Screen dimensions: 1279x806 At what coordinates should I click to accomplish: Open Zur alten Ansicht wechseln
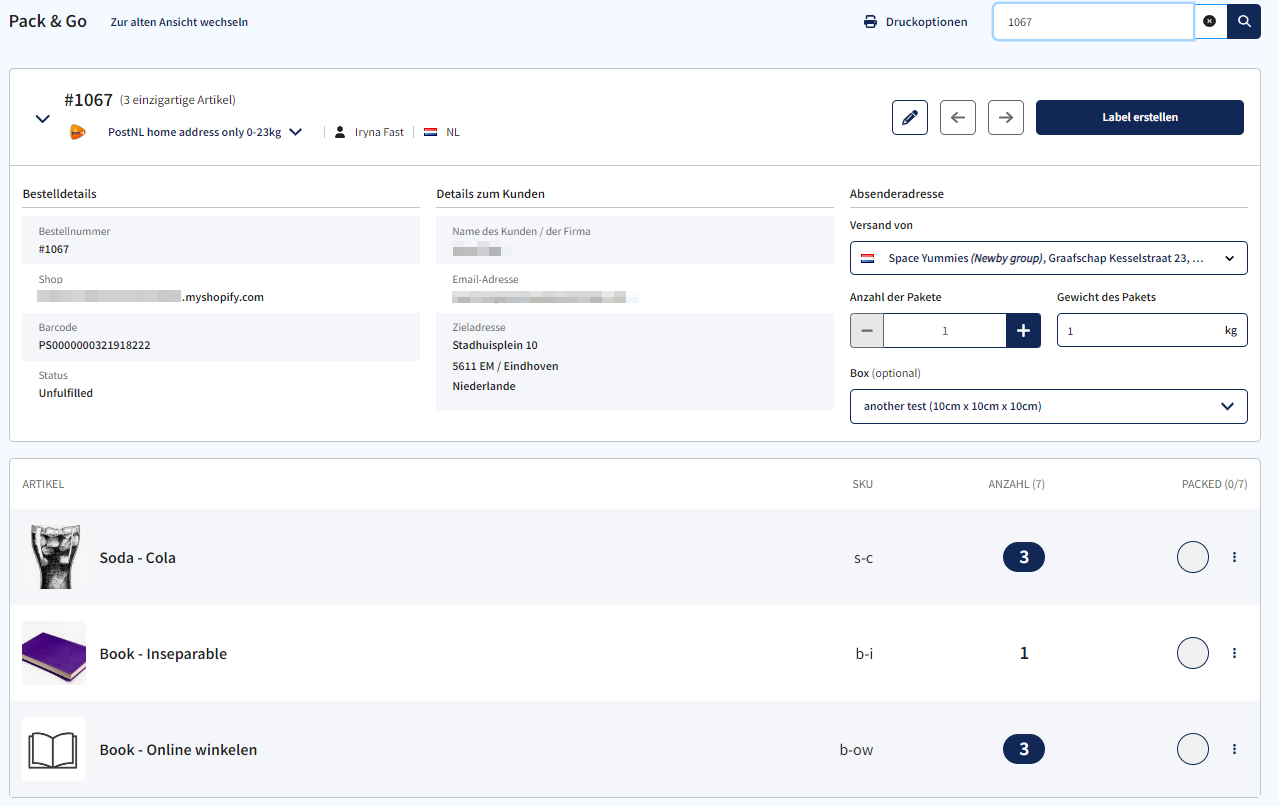click(179, 21)
